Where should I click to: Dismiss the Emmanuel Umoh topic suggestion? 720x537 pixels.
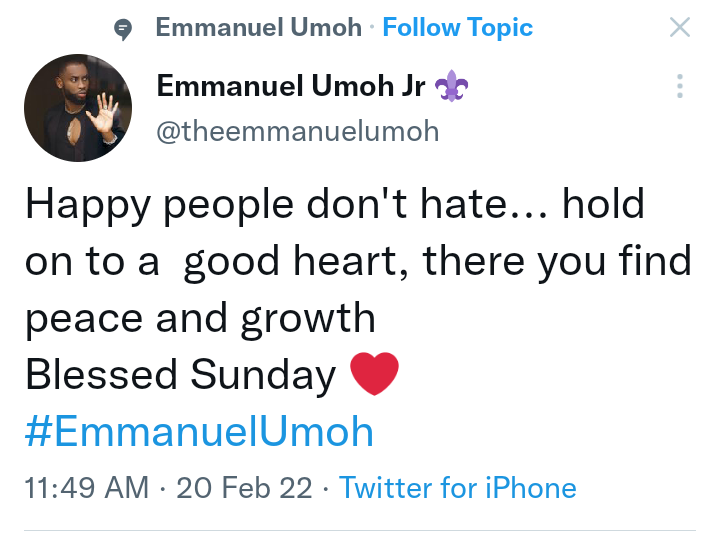(x=680, y=28)
